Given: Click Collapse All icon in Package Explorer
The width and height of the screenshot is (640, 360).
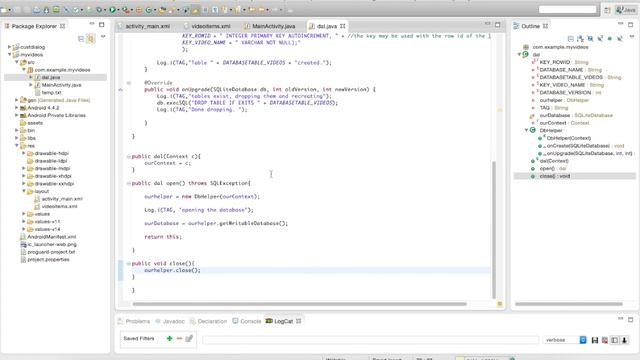Looking at the screenshot, I should pyautogui.click(x=81, y=38).
